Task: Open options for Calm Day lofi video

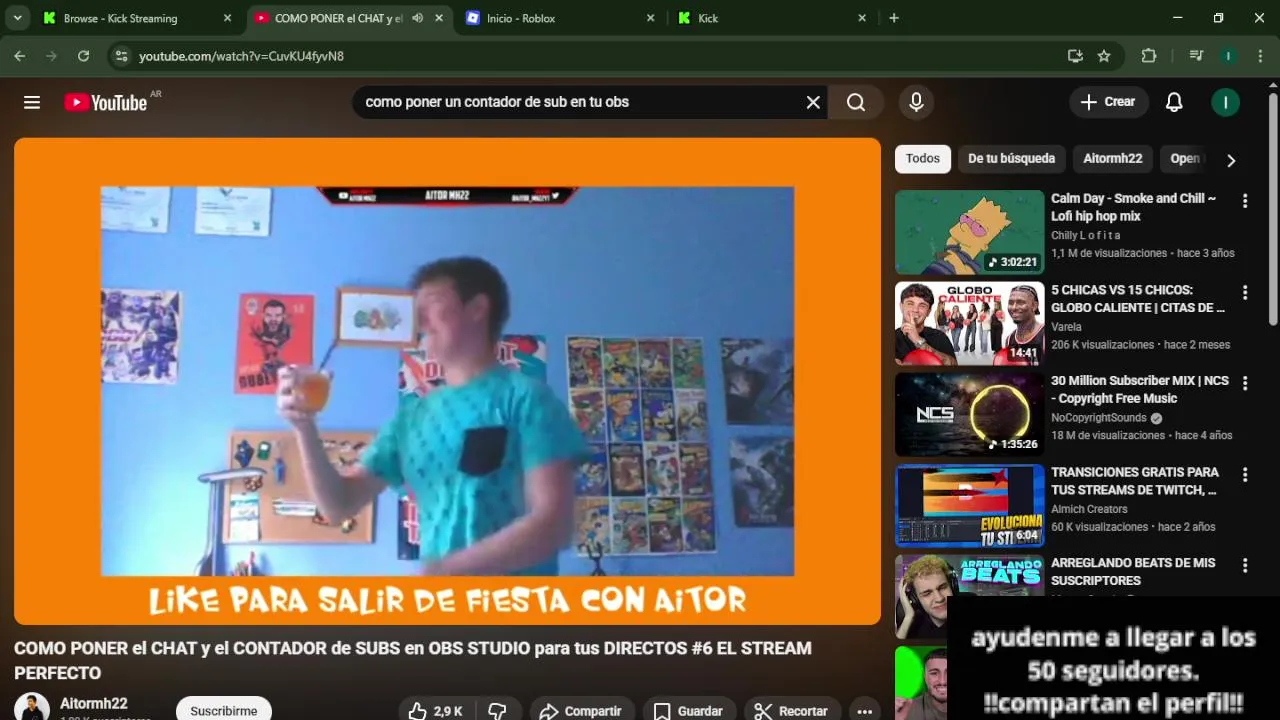Action: tap(1245, 201)
